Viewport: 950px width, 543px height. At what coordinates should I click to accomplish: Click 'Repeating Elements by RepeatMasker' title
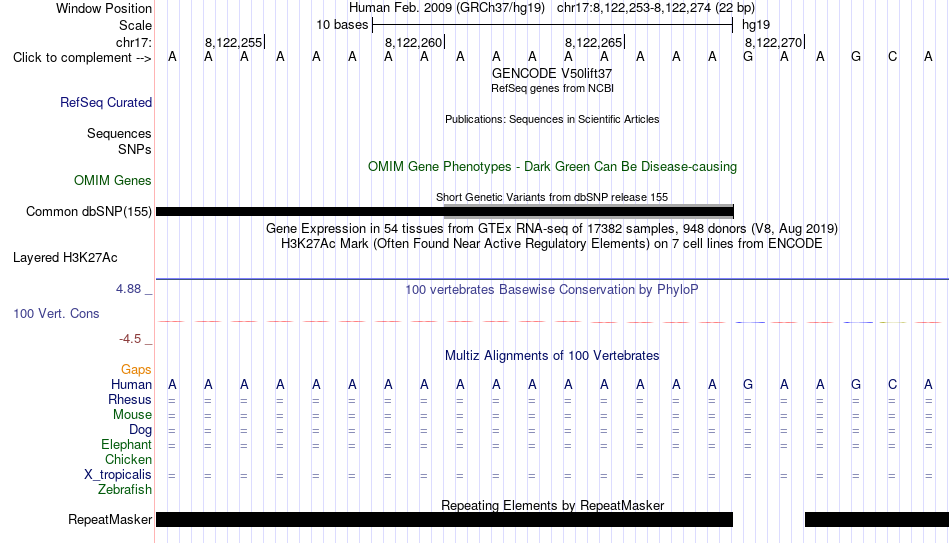point(552,505)
